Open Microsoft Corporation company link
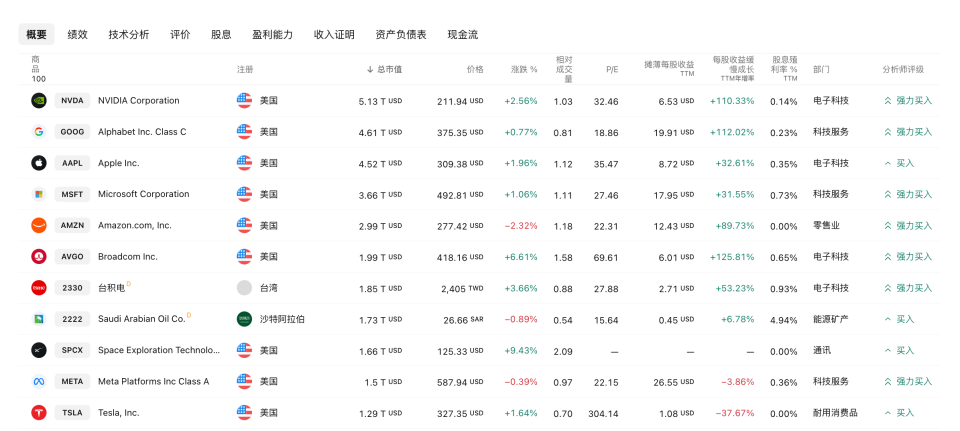 pos(144,194)
